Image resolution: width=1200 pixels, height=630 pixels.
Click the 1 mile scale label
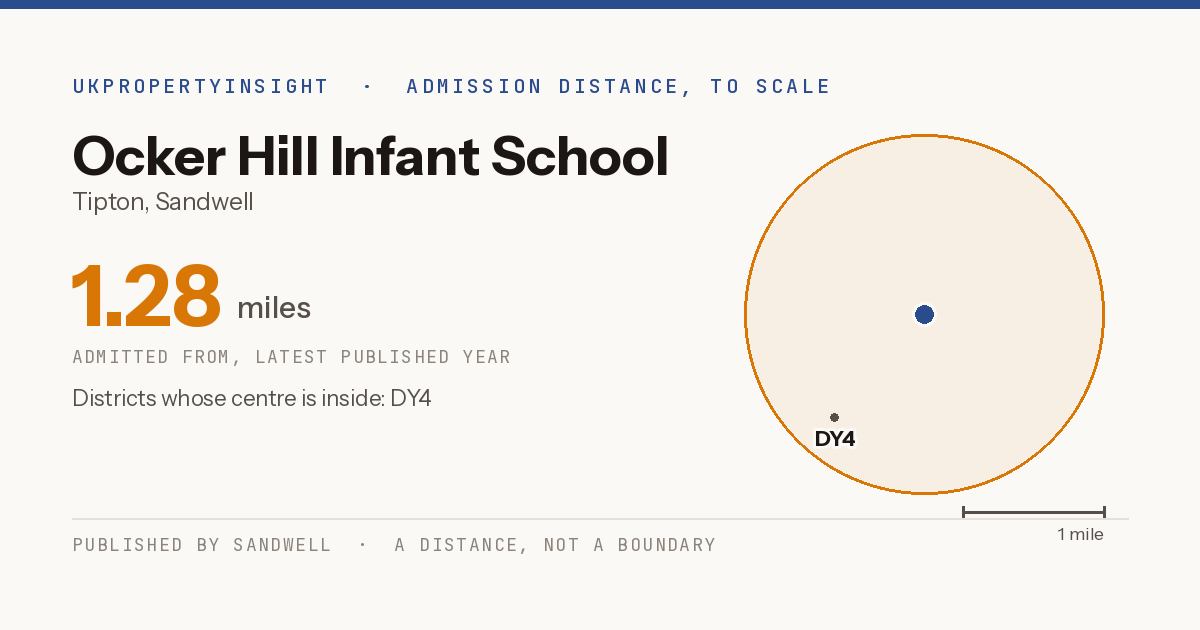(1080, 535)
